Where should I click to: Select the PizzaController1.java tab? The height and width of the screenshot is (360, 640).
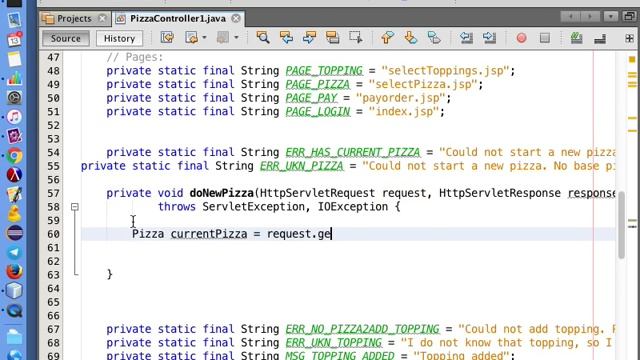(178, 18)
